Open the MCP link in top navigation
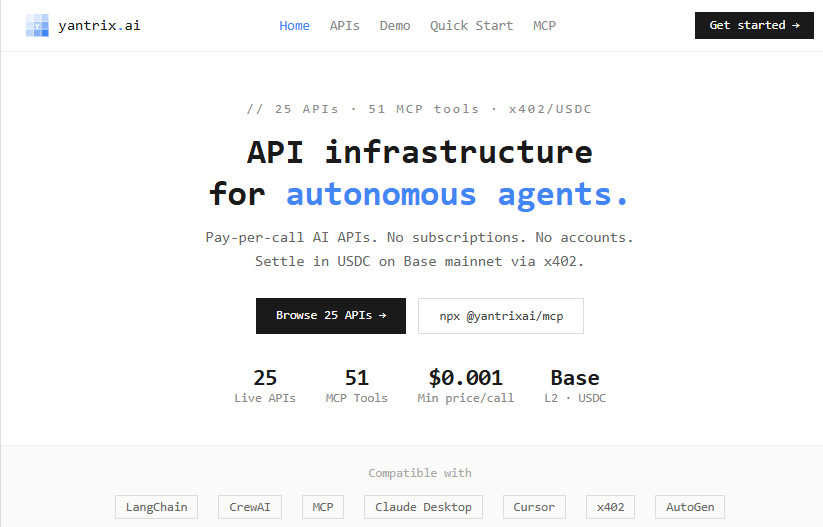The image size is (823, 527). tap(545, 25)
